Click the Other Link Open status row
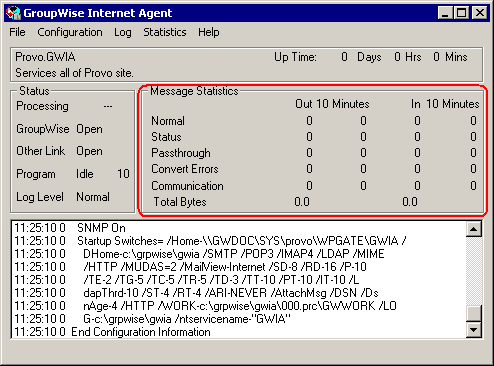The height and width of the screenshot is (366, 494). pyautogui.click(x=59, y=151)
